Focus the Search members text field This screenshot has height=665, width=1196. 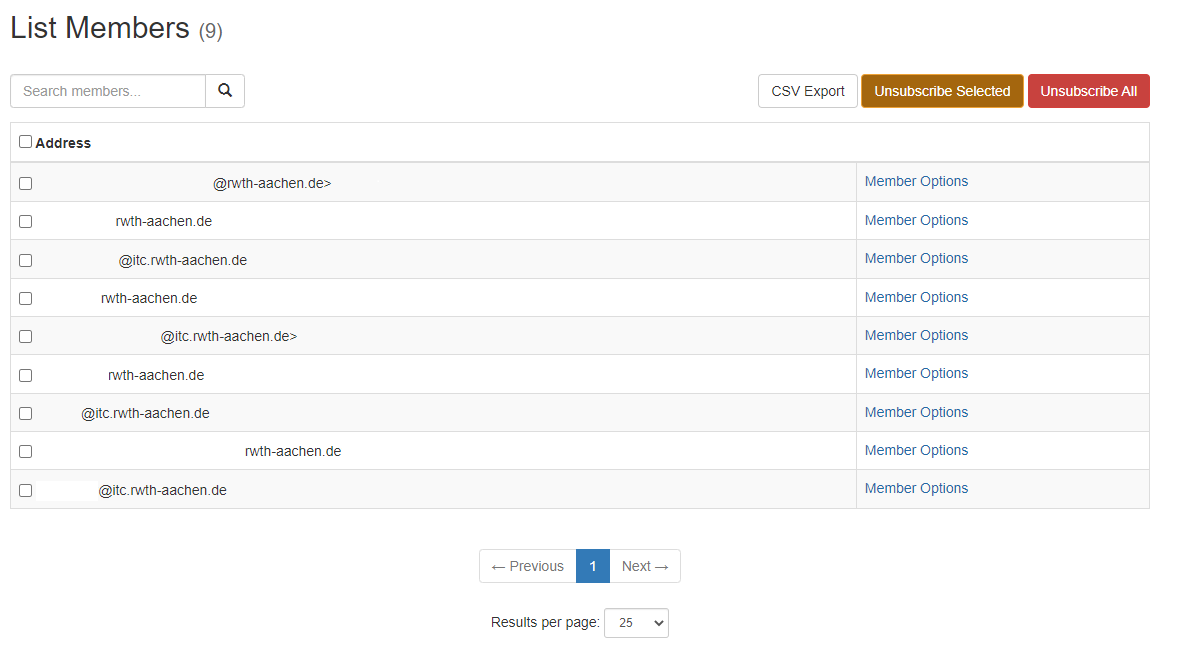(108, 91)
